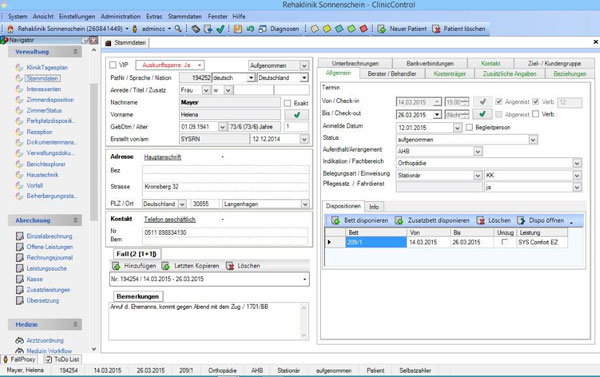Open the Extras menu
Screen dimensions: 600x377
[x=154, y=16]
